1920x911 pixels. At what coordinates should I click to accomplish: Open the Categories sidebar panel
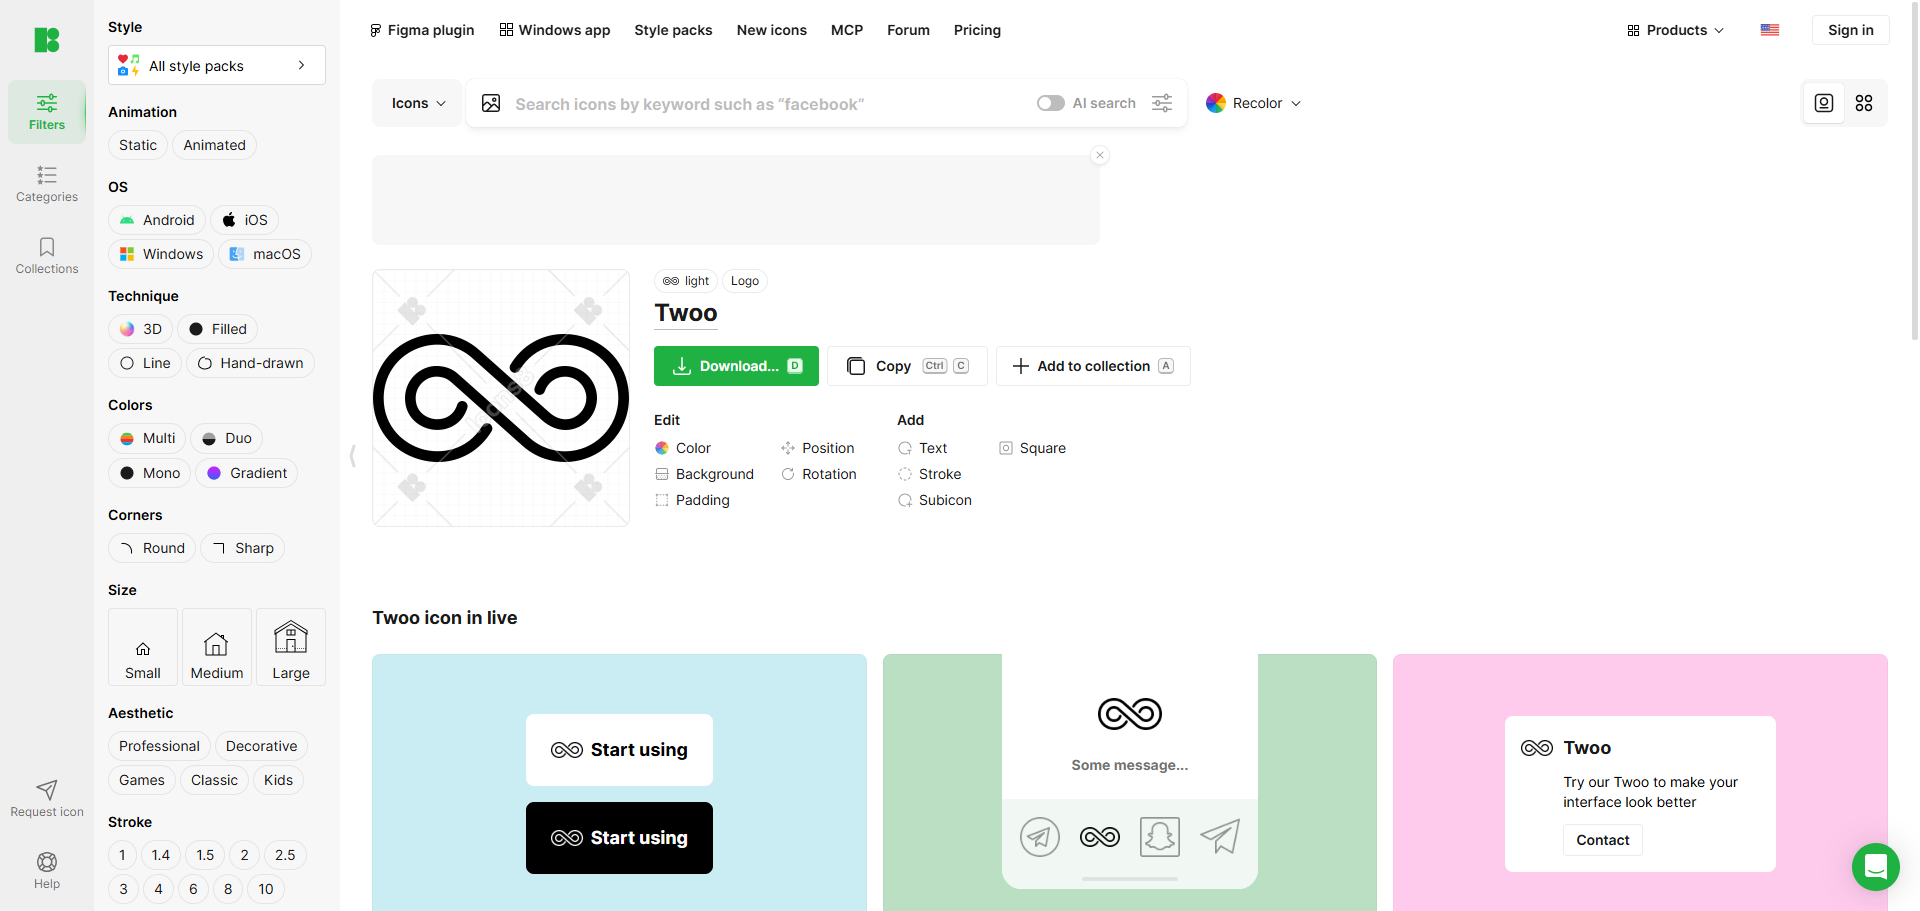click(x=47, y=184)
